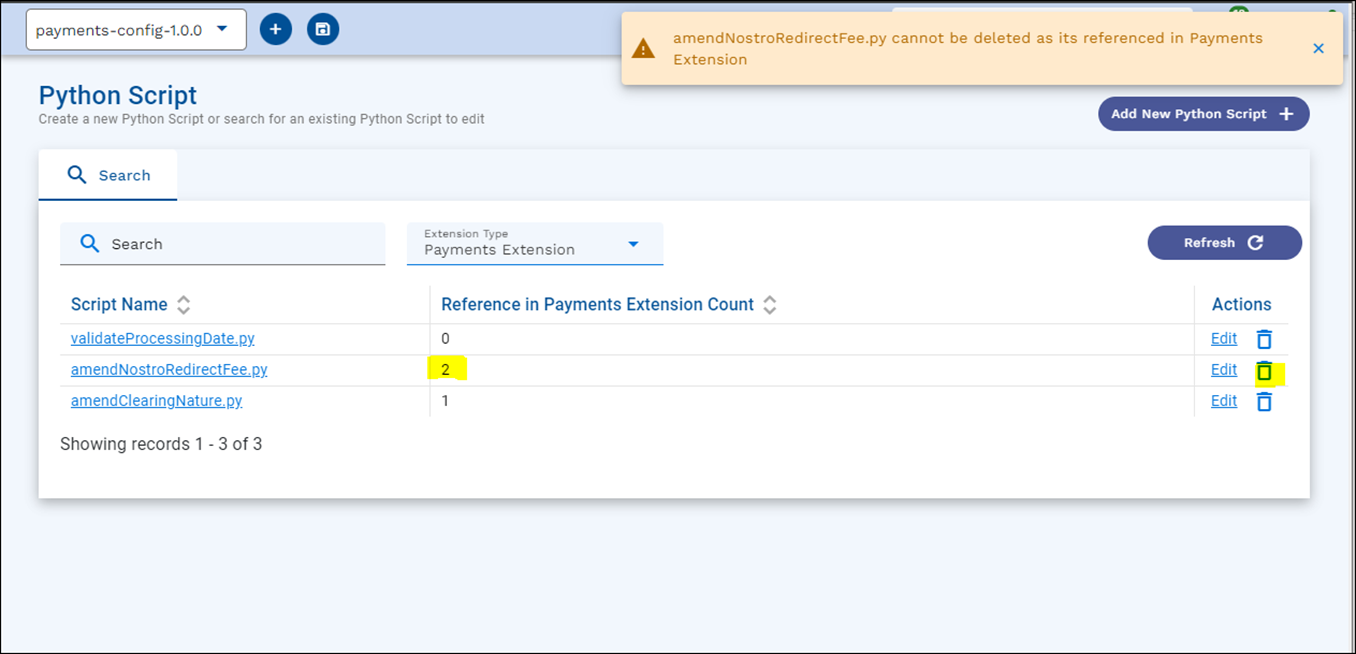Focus the Search text input field
1356x654 pixels.
tap(240, 244)
